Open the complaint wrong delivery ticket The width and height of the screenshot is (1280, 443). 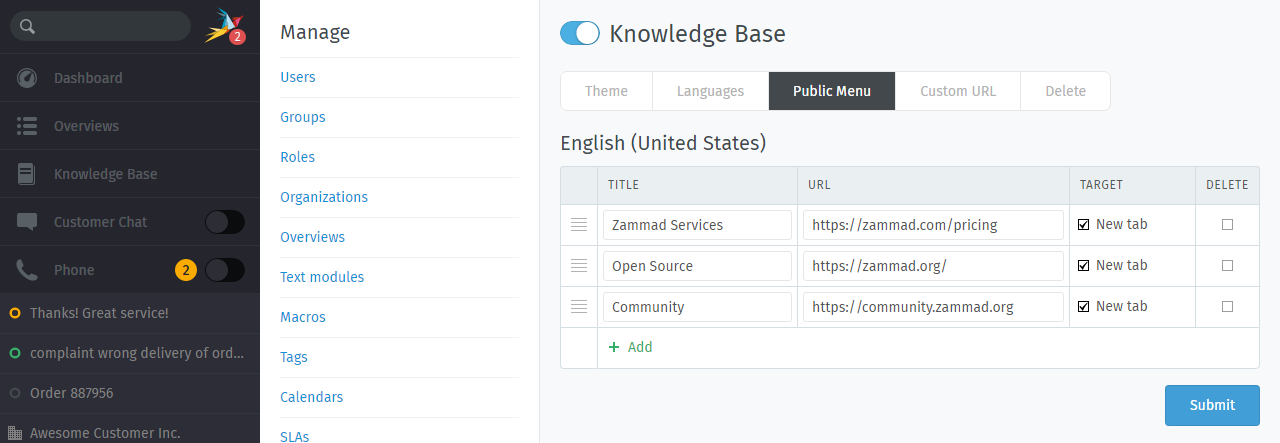click(x=130, y=353)
